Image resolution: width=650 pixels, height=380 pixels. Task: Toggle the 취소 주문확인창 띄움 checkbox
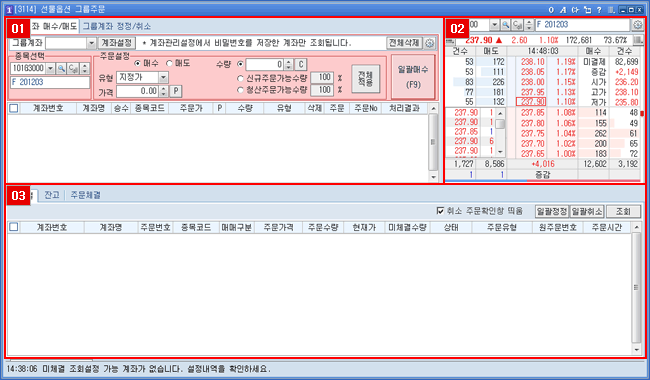coord(440,211)
